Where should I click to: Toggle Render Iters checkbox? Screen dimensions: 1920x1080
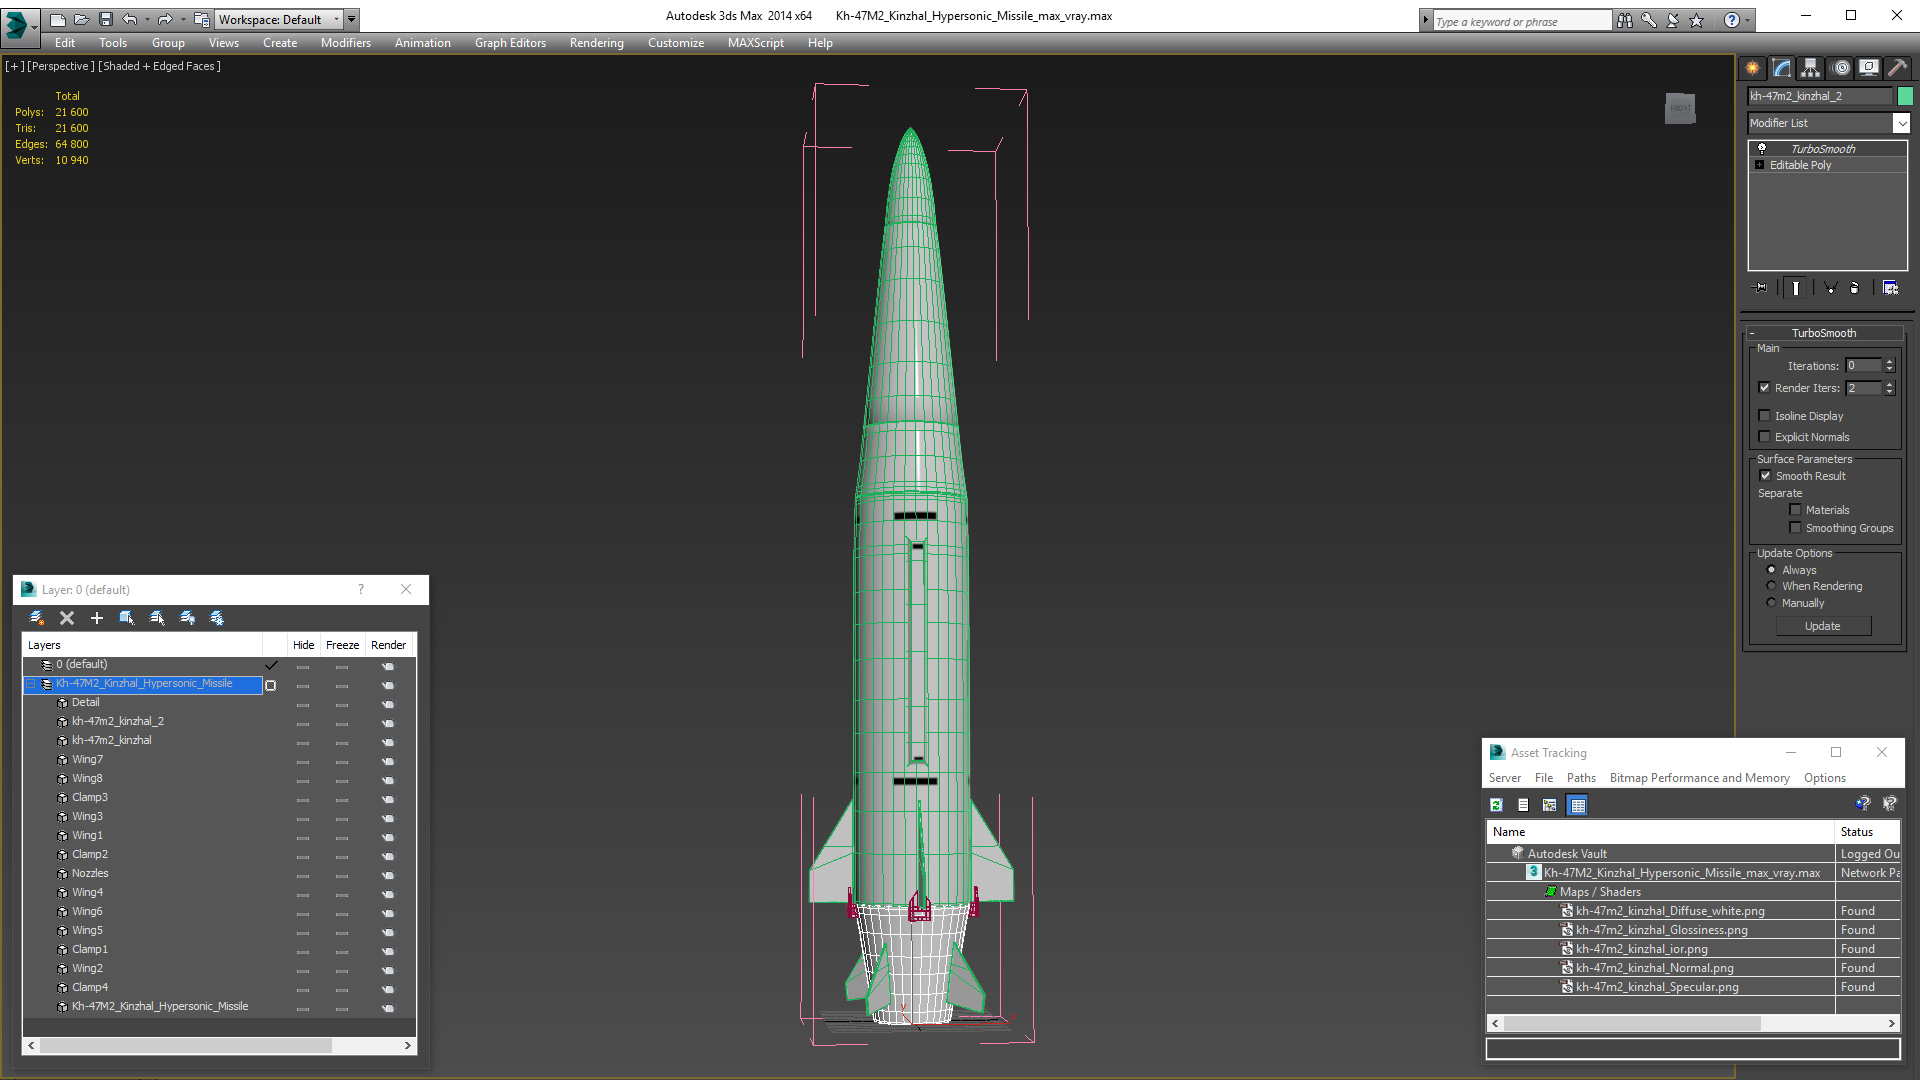pyautogui.click(x=1764, y=388)
